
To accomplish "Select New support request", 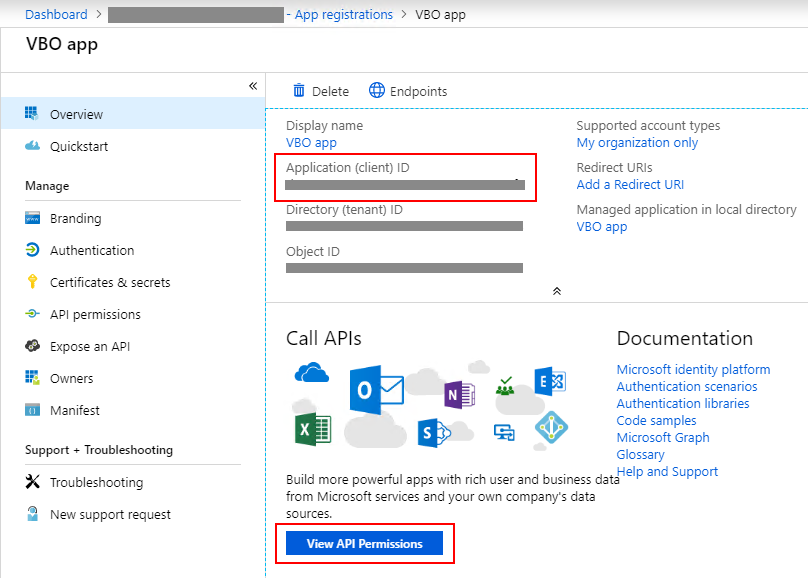I will click(x=112, y=514).
